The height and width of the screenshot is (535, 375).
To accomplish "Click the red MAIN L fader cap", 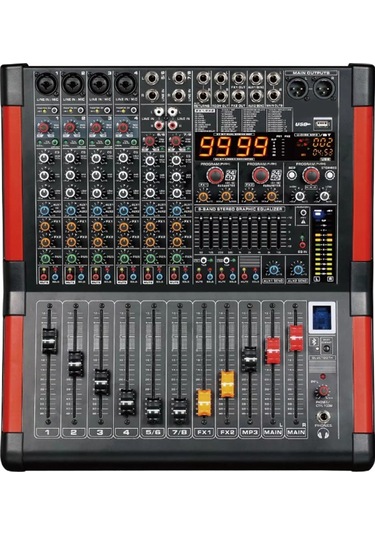I will click(x=273, y=351).
